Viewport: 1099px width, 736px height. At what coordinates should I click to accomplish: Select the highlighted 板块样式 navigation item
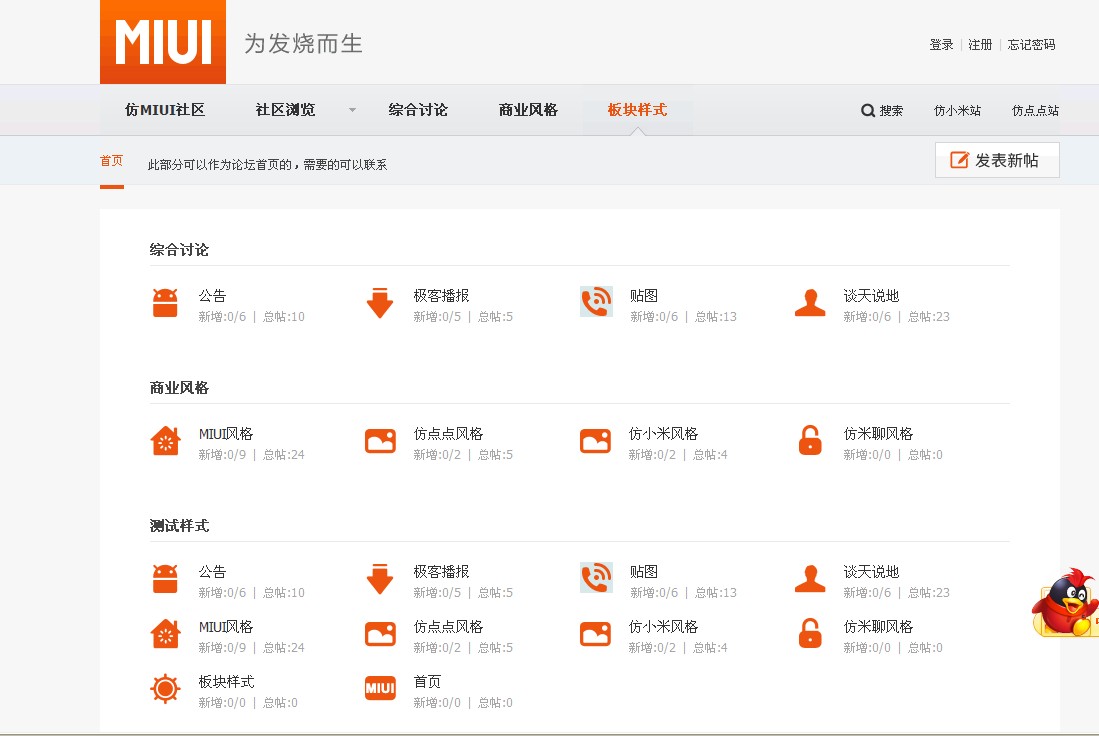click(x=637, y=110)
